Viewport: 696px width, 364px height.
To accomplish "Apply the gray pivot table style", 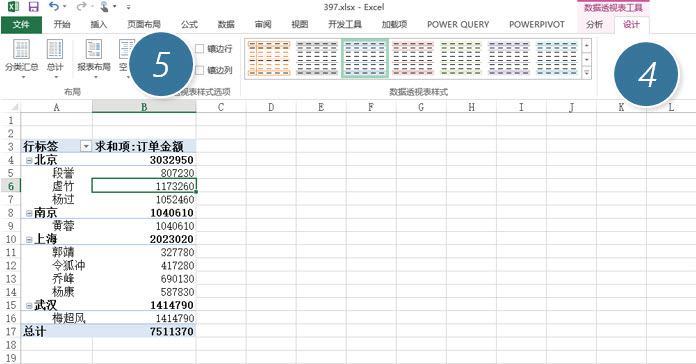I will 317,58.
